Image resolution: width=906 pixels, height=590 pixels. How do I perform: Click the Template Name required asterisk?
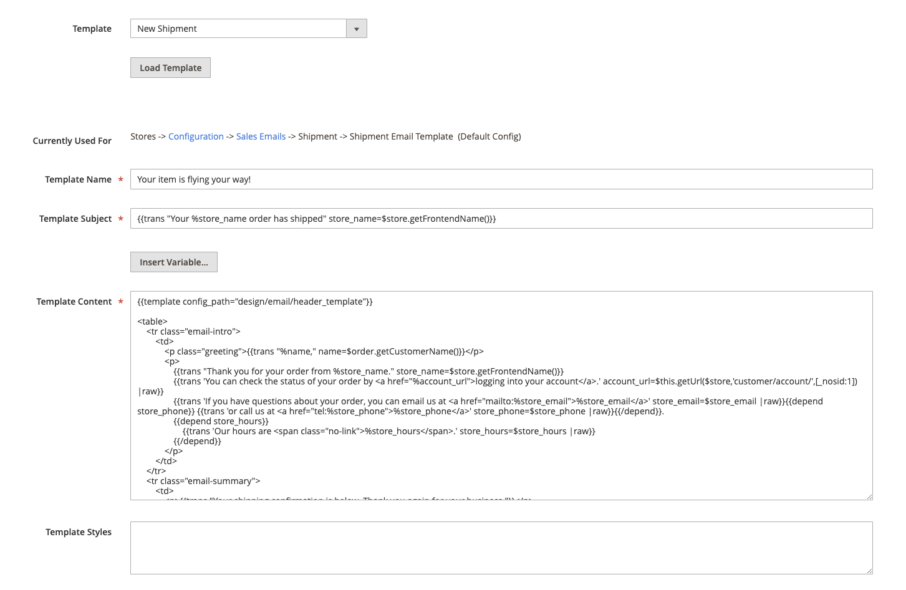[119, 179]
